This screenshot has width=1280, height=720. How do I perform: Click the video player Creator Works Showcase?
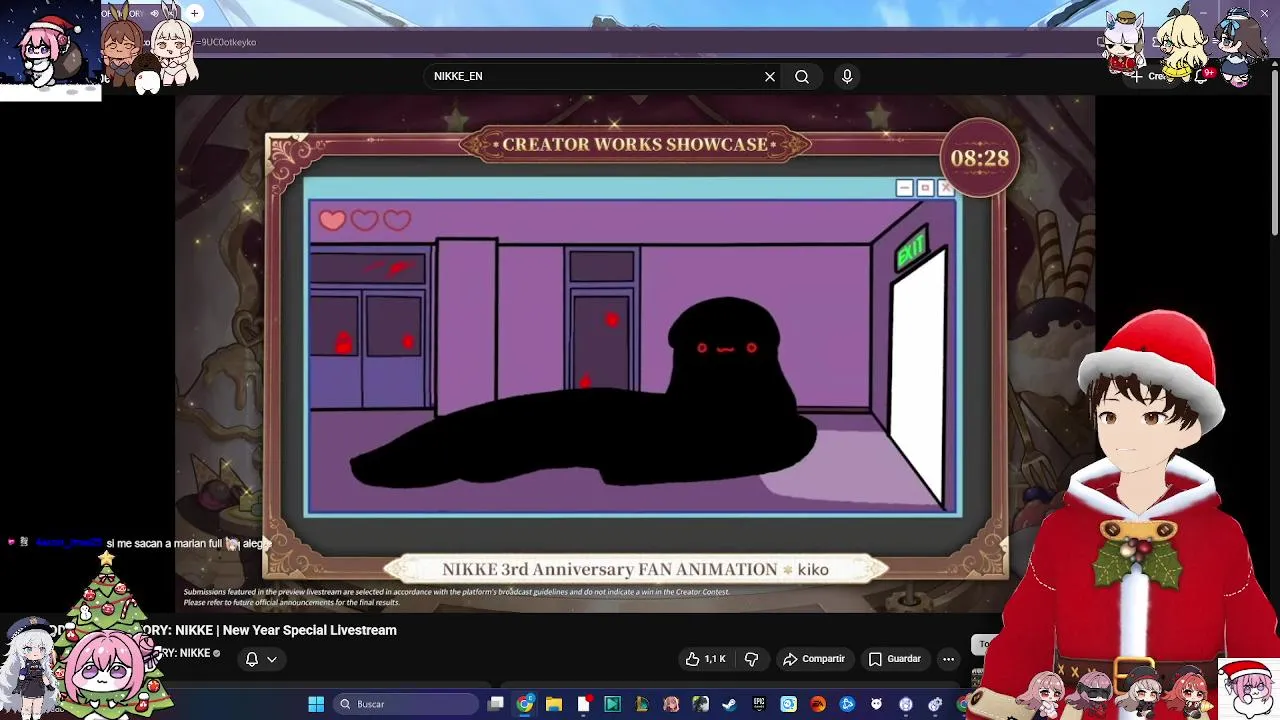(x=635, y=352)
